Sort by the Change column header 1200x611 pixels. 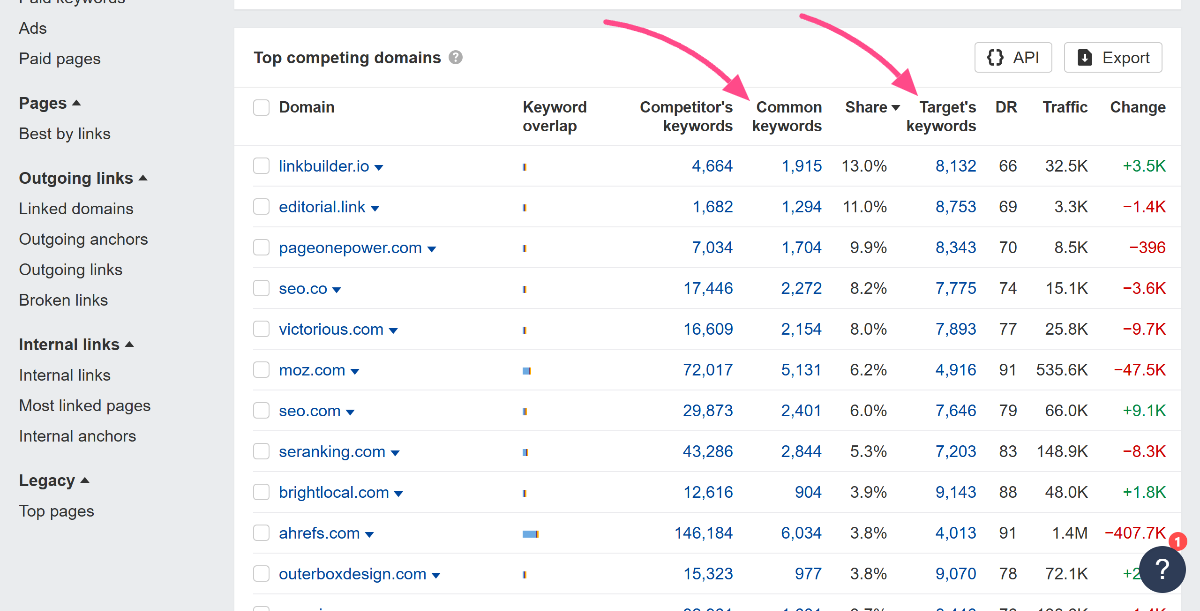tap(1138, 107)
